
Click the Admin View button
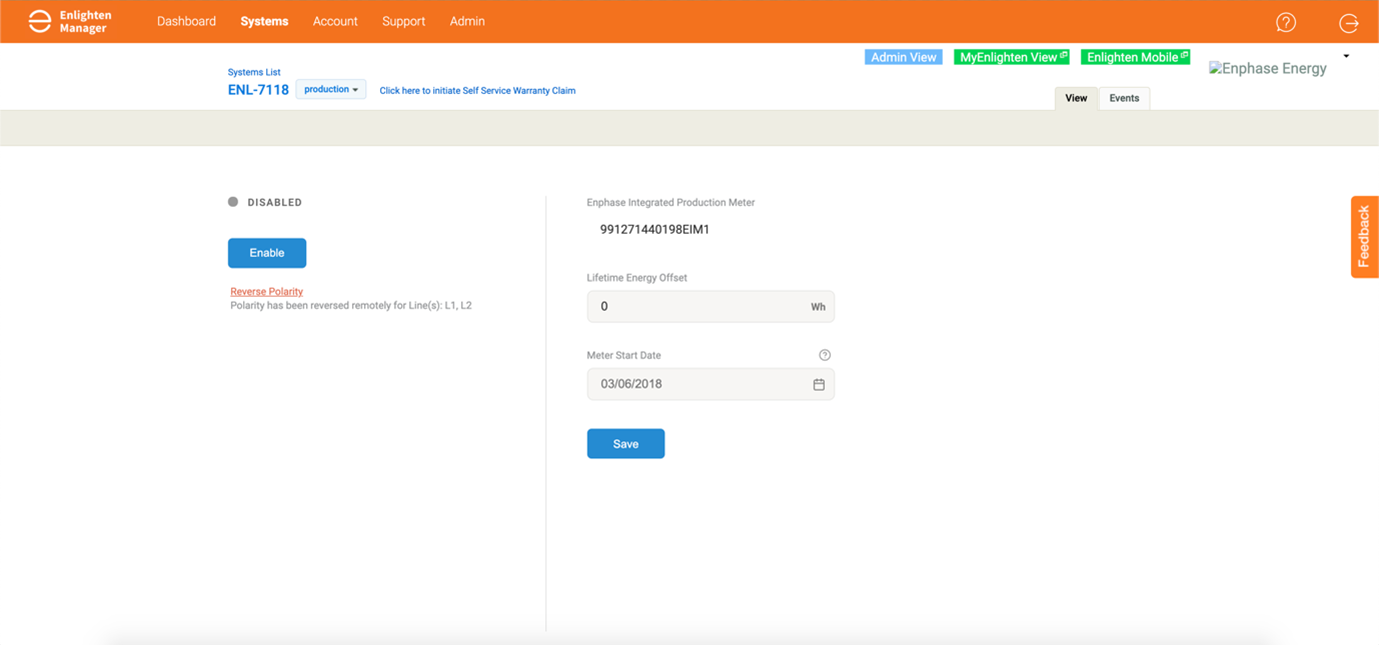(904, 57)
